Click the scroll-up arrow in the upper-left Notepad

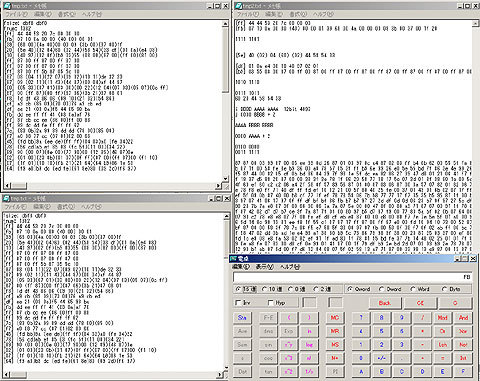(225, 24)
